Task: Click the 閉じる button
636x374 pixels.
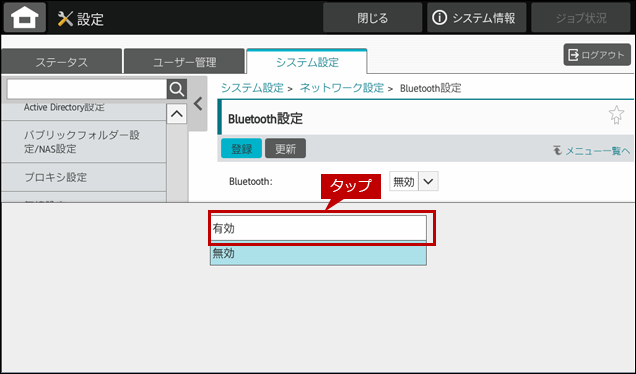Action: click(x=372, y=18)
